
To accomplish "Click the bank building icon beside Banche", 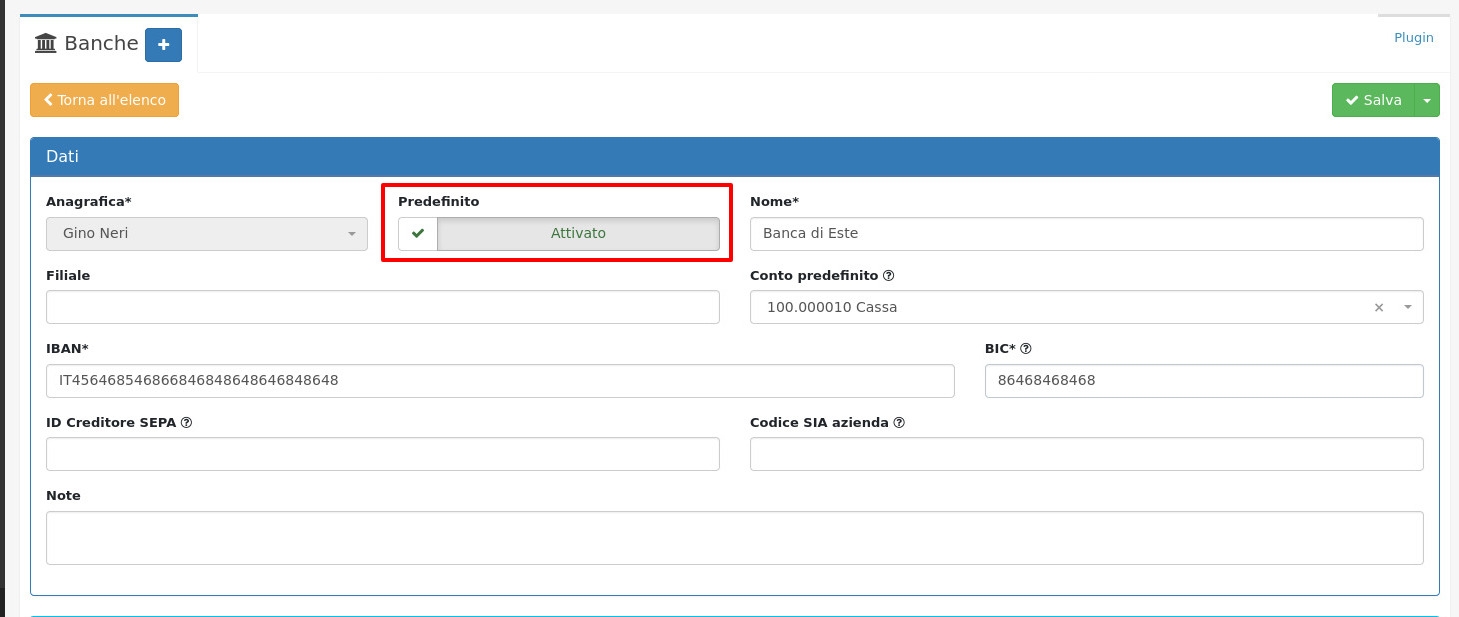I will 46,43.
